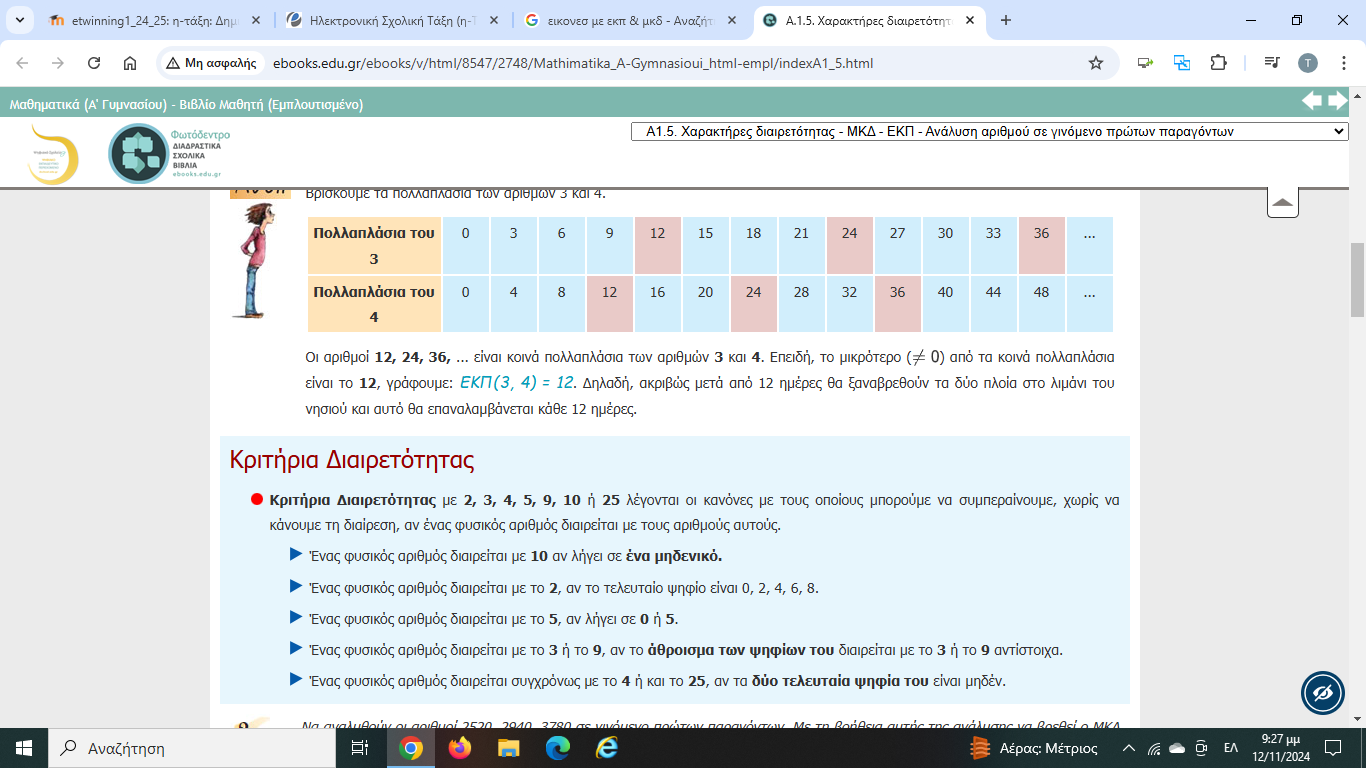Viewport: 1366px width, 768px height.
Task: Click cell 48 in multiples of 4 row
Action: tap(1042, 304)
